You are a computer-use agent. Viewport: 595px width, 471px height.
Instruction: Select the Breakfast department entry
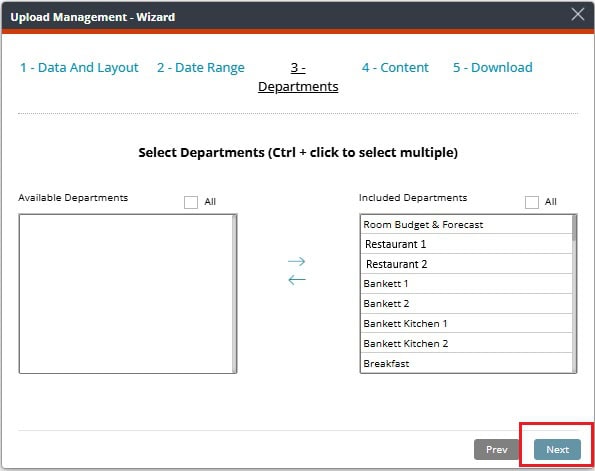point(466,363)
